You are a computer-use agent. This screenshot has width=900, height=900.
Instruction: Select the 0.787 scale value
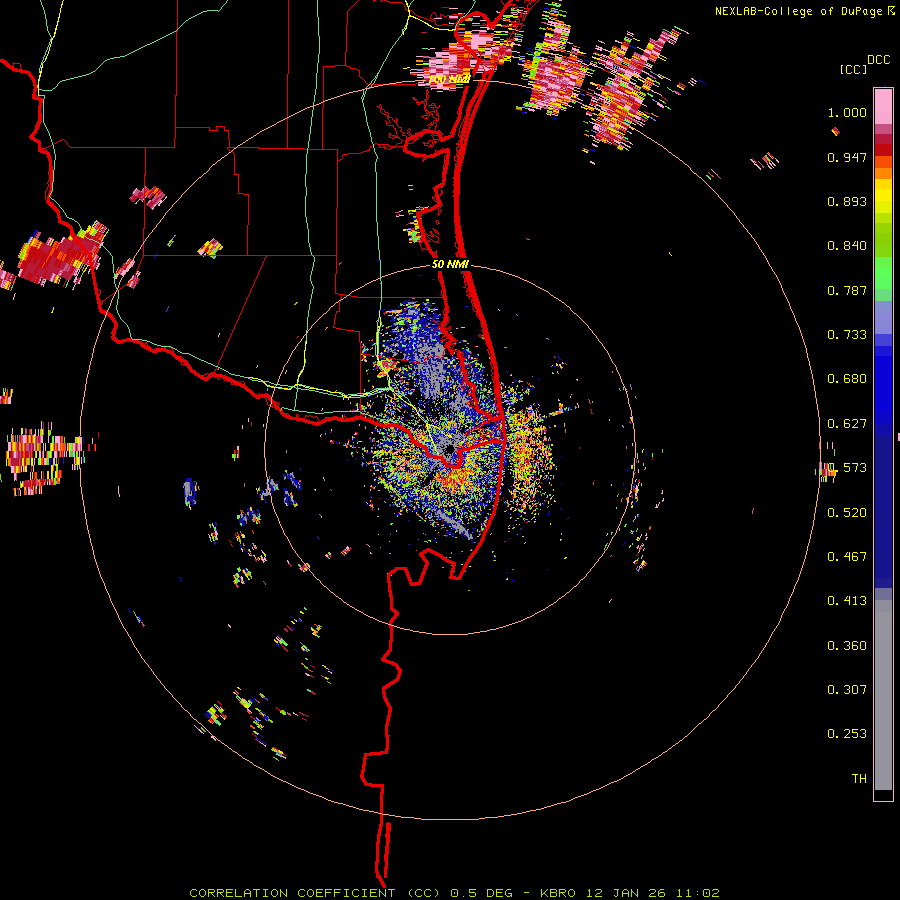click(x=847, y=290)
